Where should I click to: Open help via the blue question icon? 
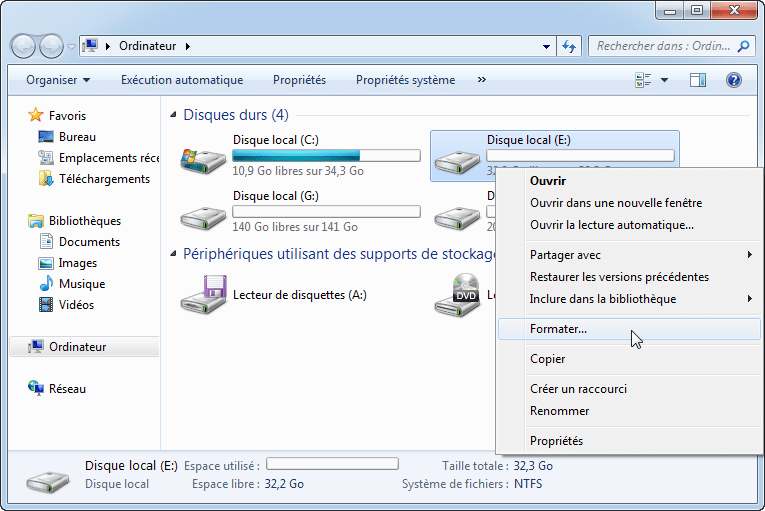click(734, 80)
